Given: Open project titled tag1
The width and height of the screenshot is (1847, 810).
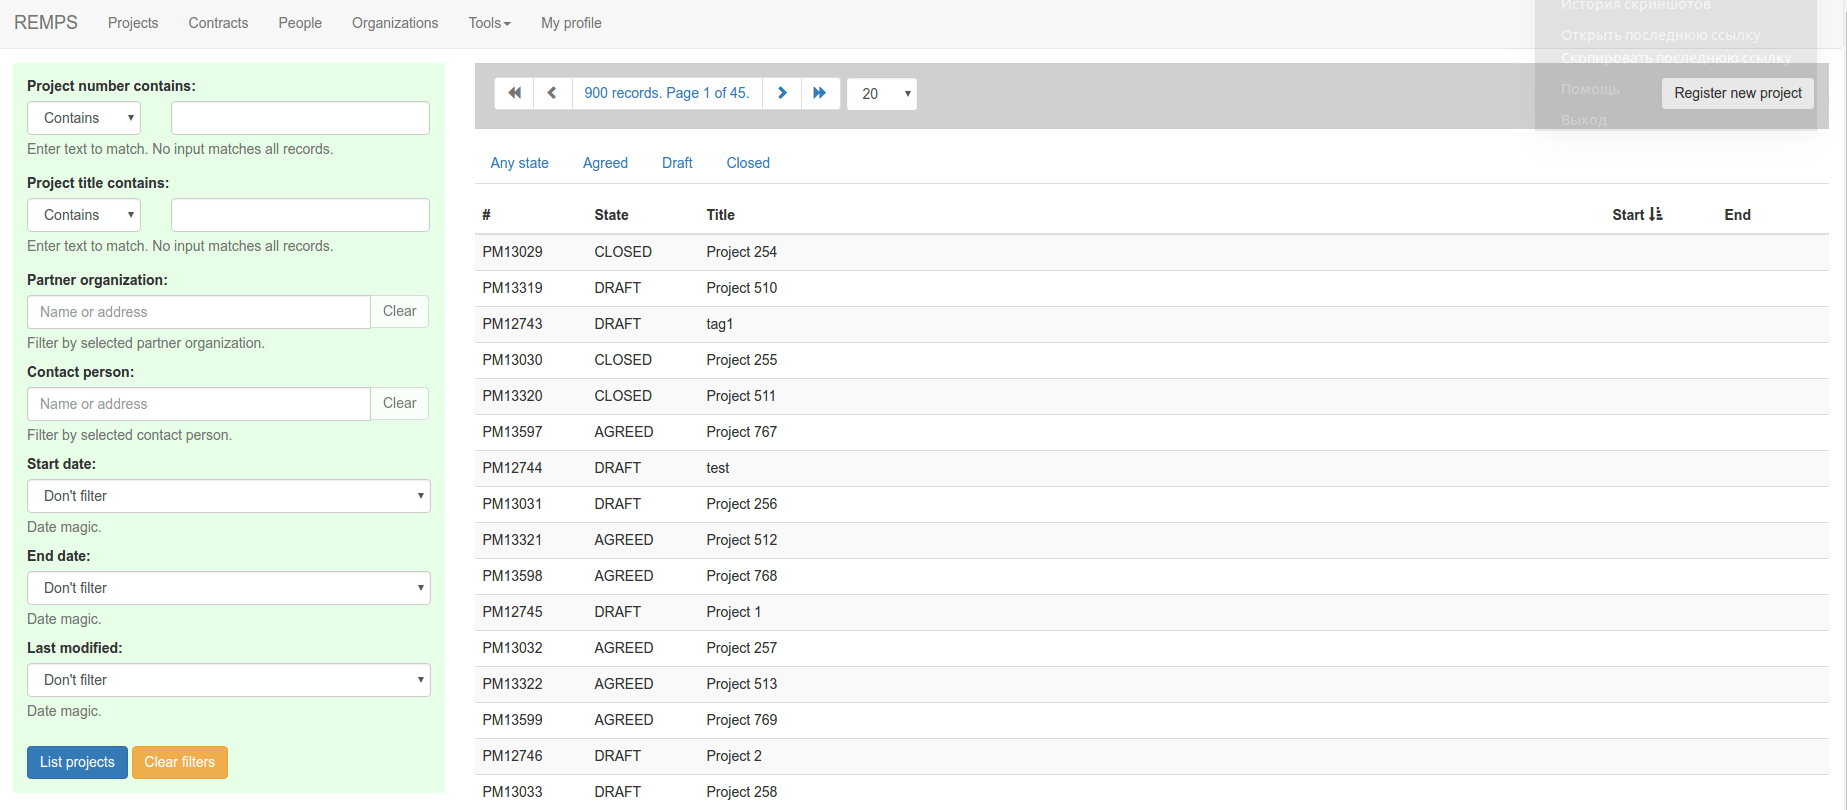Looking at the screenshot, I should pyautogui.click(x=719, y=324).
